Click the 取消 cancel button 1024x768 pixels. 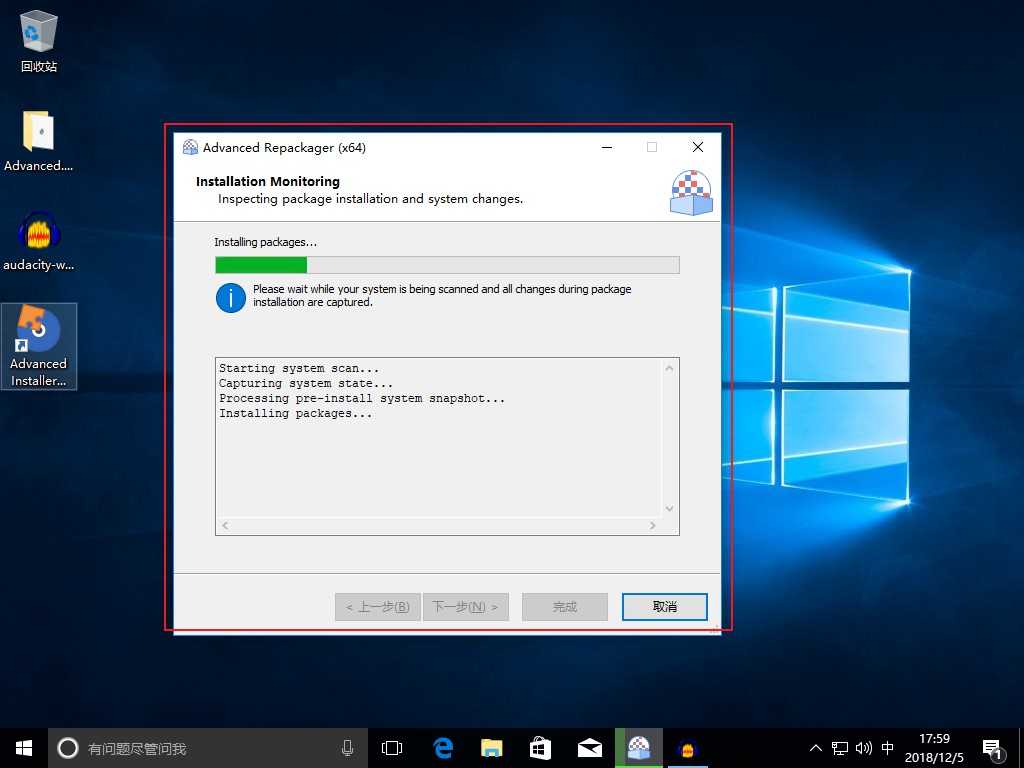[665, 607]
